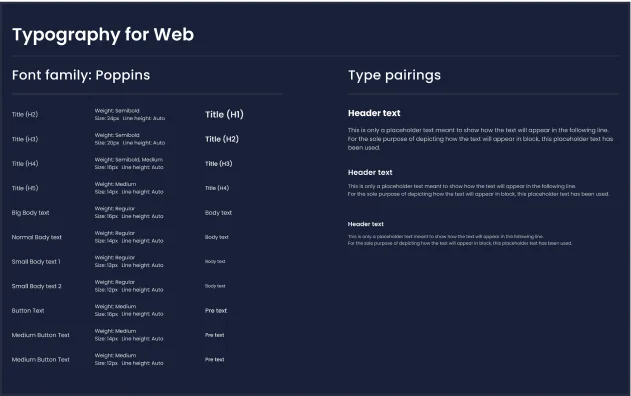Click "Body text" sample in the Small Body text 1 row
The height and width of the screenshot is (396, 631).
pos(215,262)
